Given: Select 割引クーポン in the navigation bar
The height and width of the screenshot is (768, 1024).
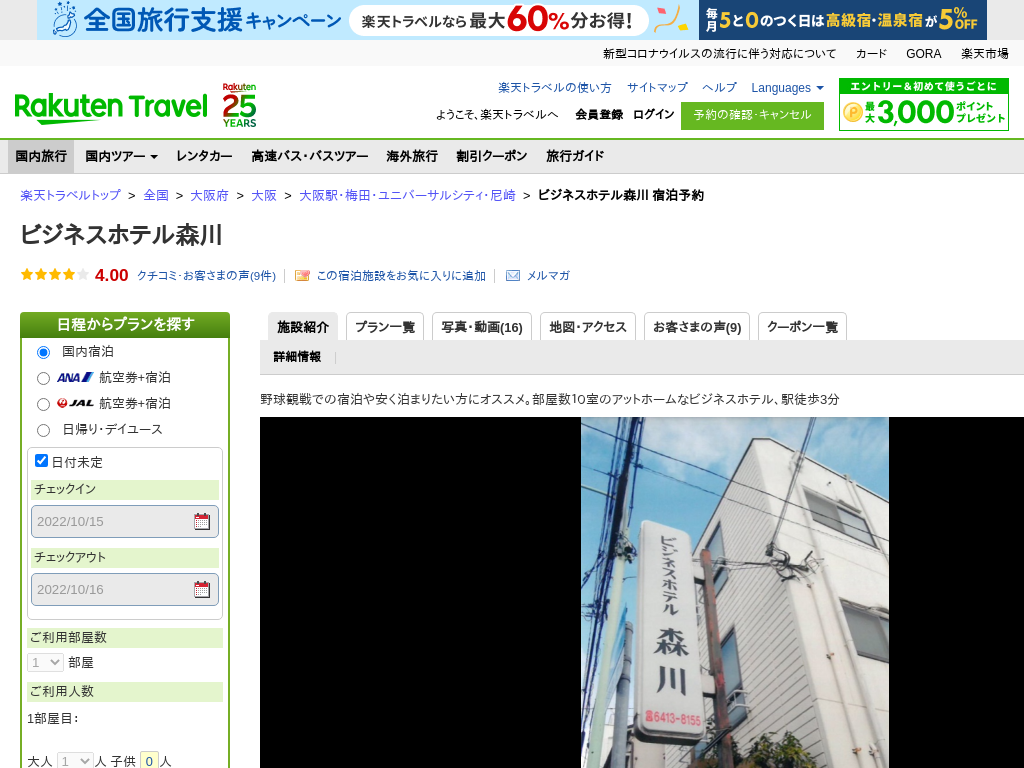Looking at the screenshot, I should 492,156.
